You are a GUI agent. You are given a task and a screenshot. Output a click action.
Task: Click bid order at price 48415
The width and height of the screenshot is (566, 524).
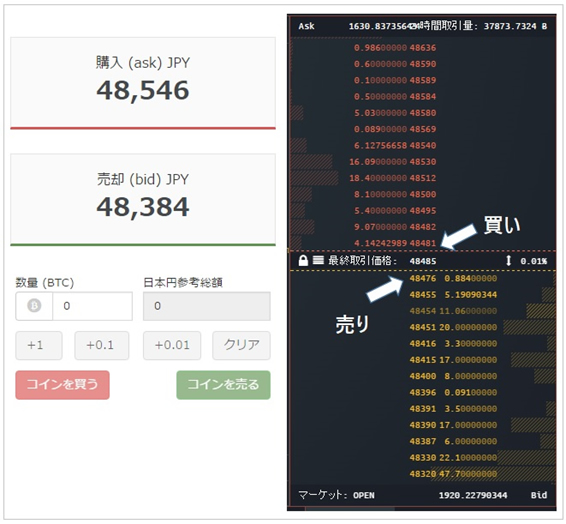click(x=453, y=360)
